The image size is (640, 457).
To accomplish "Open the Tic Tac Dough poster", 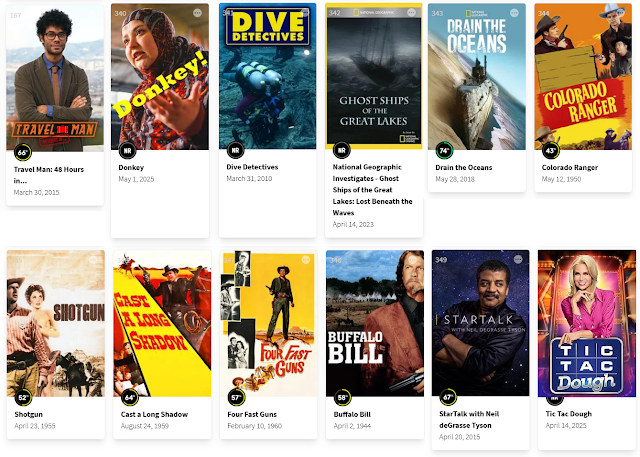I will (587, 324).
